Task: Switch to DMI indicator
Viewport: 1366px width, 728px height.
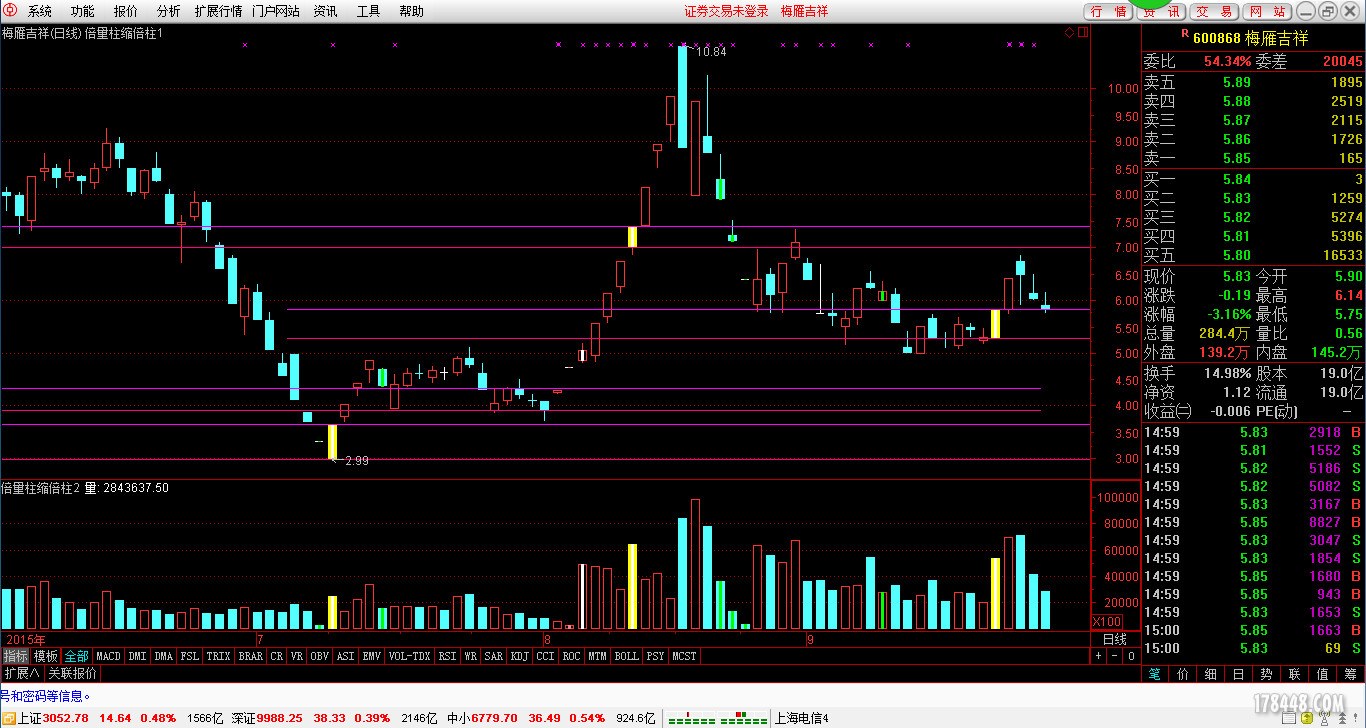Action: 137,656
